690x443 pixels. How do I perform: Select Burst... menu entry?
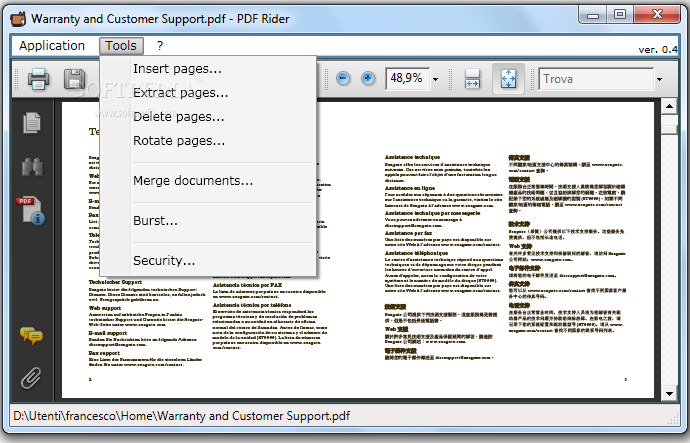pyautogui.click(x=208, y=221)
